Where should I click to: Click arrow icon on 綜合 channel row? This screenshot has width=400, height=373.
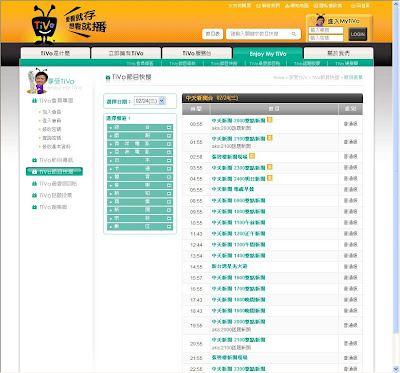169,127
